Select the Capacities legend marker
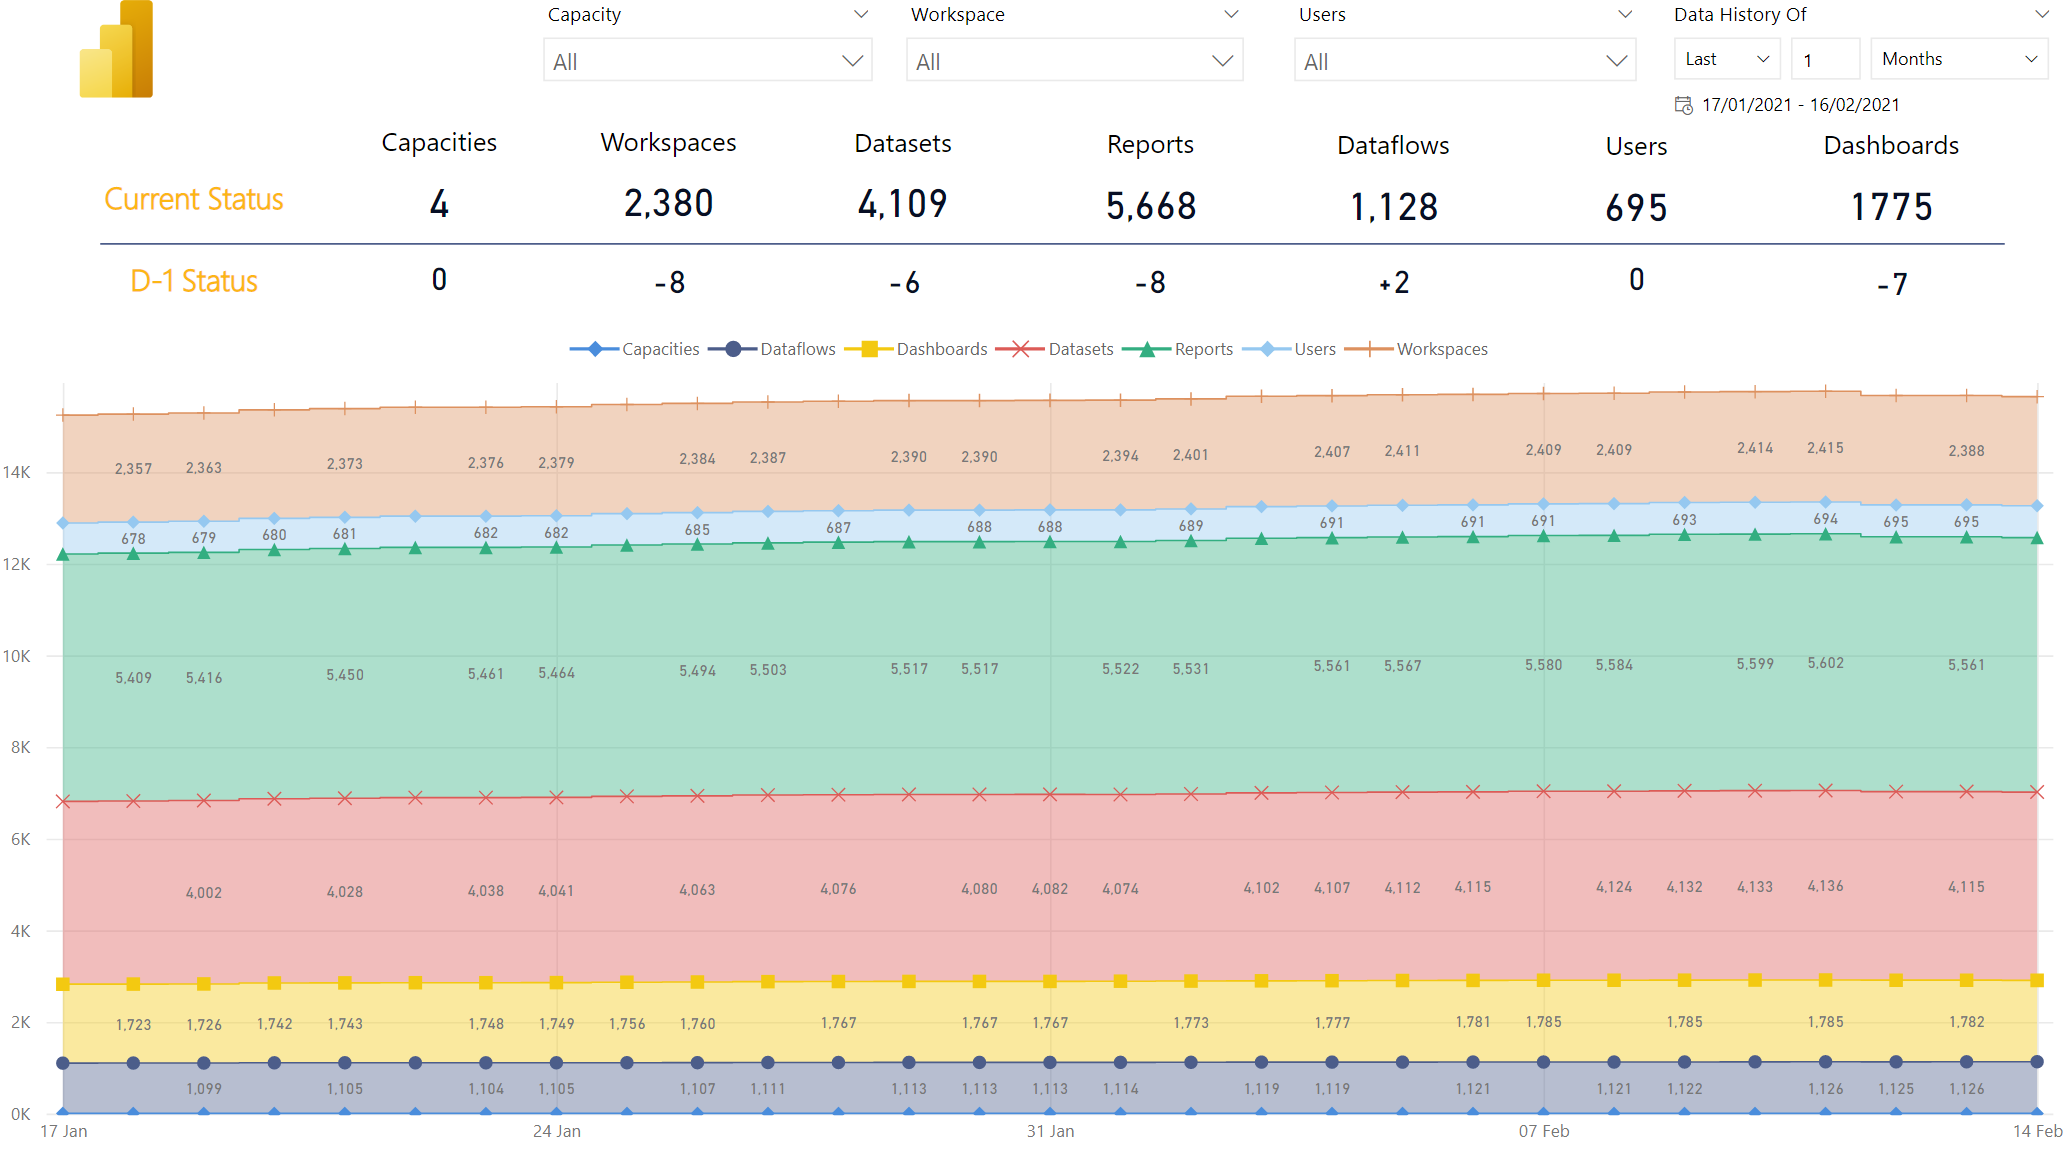 tap(595, 349)
